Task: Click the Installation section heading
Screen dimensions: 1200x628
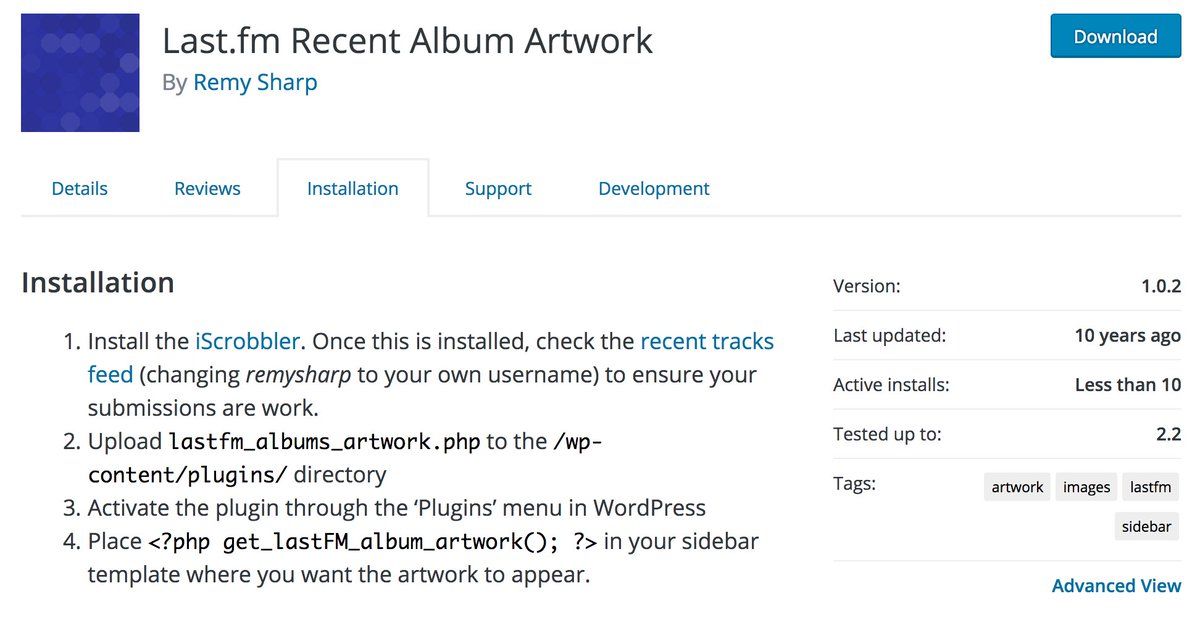Action: 97,283
